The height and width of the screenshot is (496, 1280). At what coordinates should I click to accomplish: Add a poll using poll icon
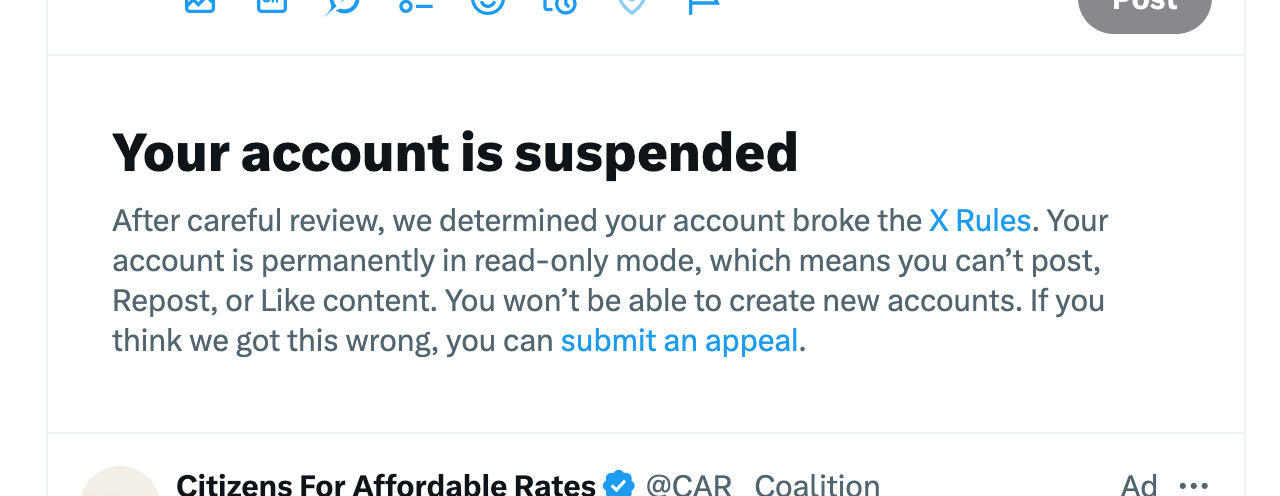click(x=415, y=4)
